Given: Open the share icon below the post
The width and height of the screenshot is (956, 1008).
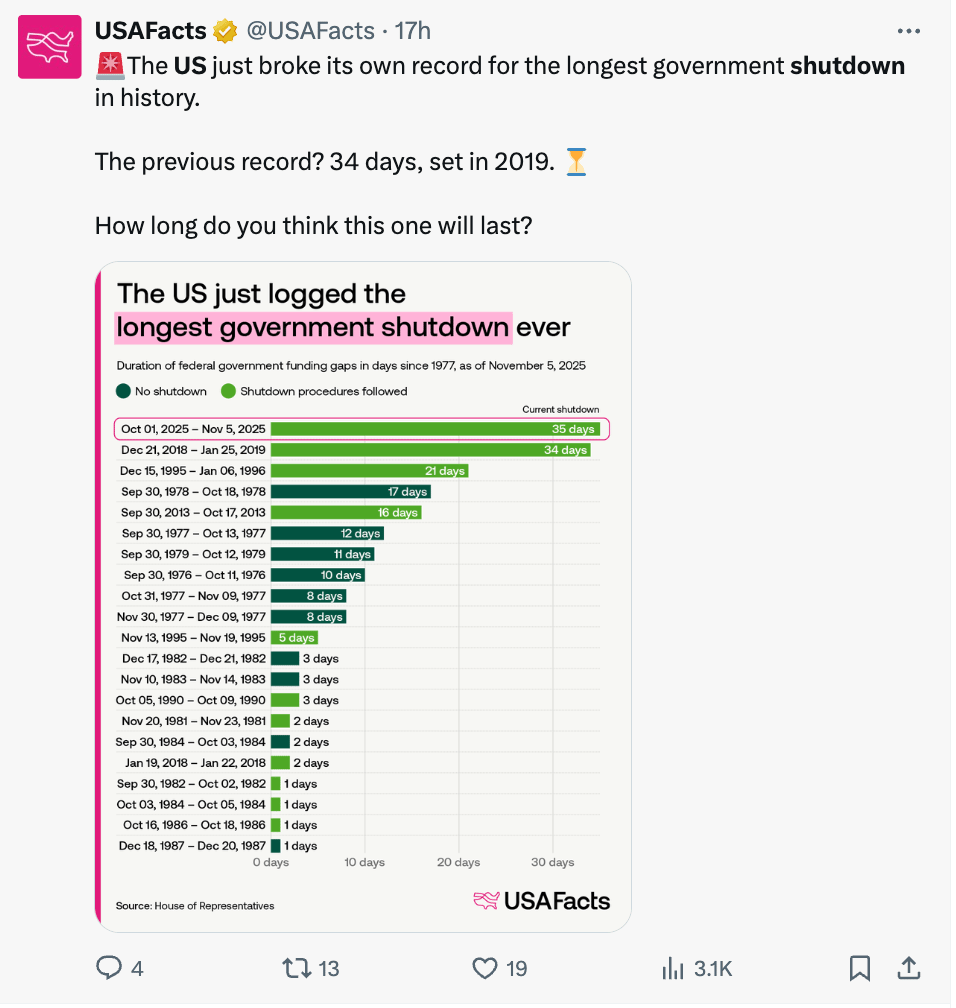Looking at the screenshot, I should tap(909, 968).
